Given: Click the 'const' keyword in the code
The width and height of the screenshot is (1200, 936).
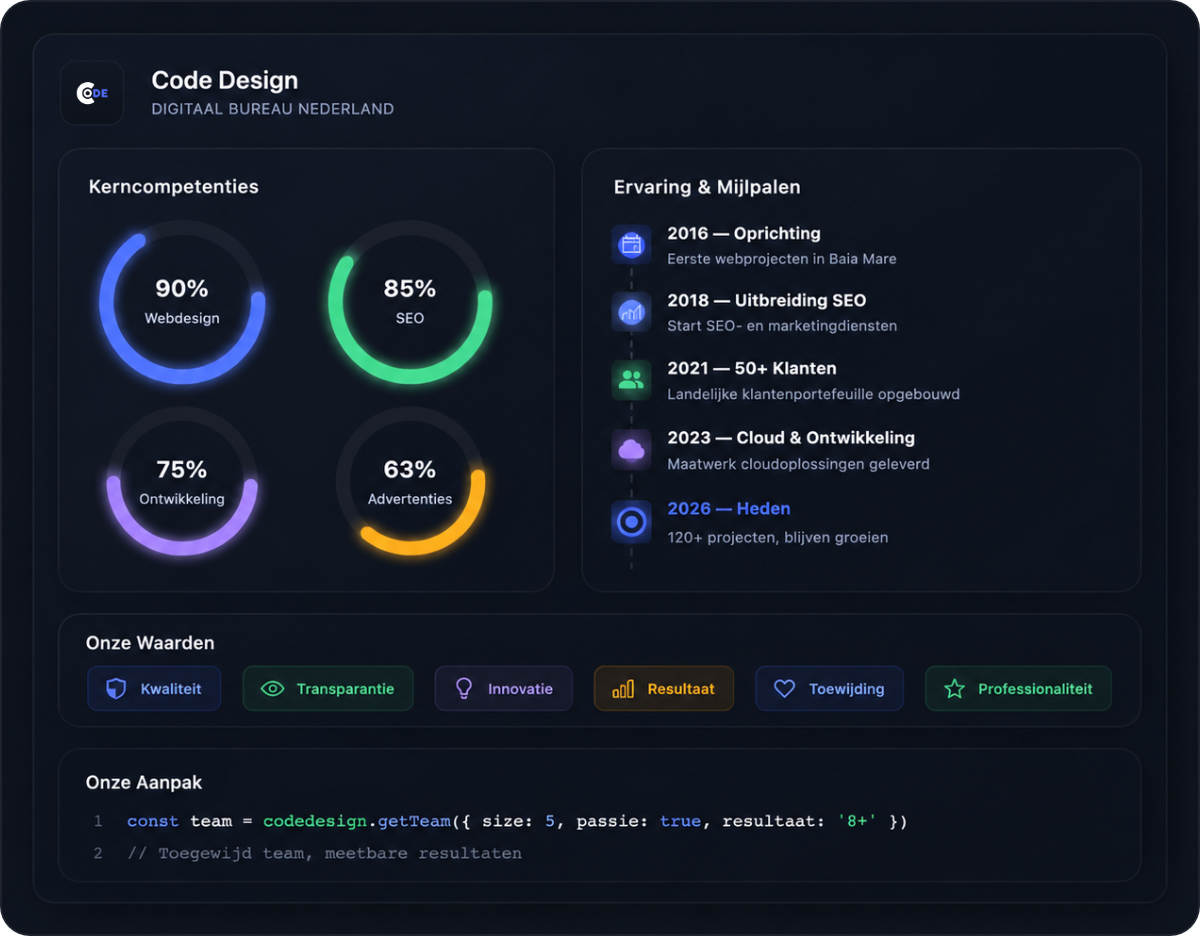Looking at the screenshot, I should (153, 821).
